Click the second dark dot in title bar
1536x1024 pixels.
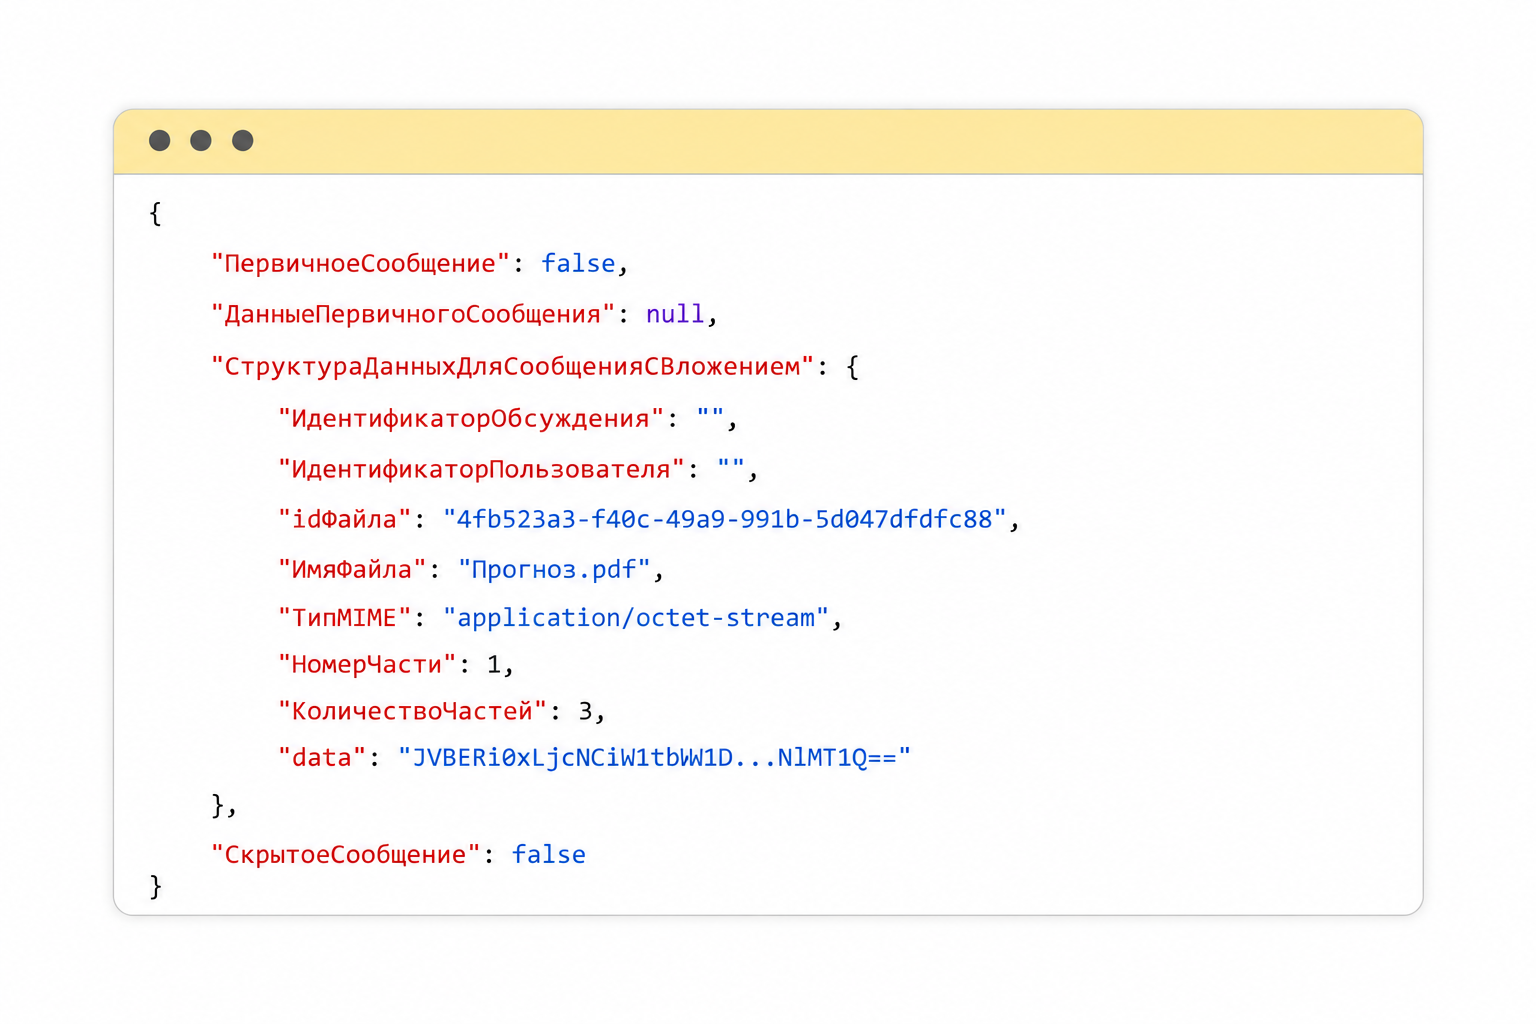tap(201, 140)
